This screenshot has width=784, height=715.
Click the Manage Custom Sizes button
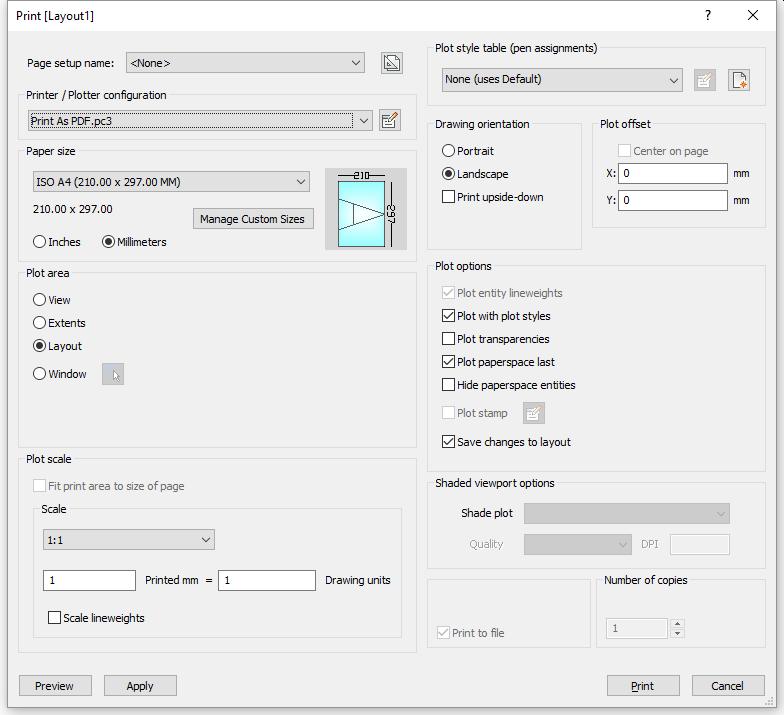tap(252, 219)
